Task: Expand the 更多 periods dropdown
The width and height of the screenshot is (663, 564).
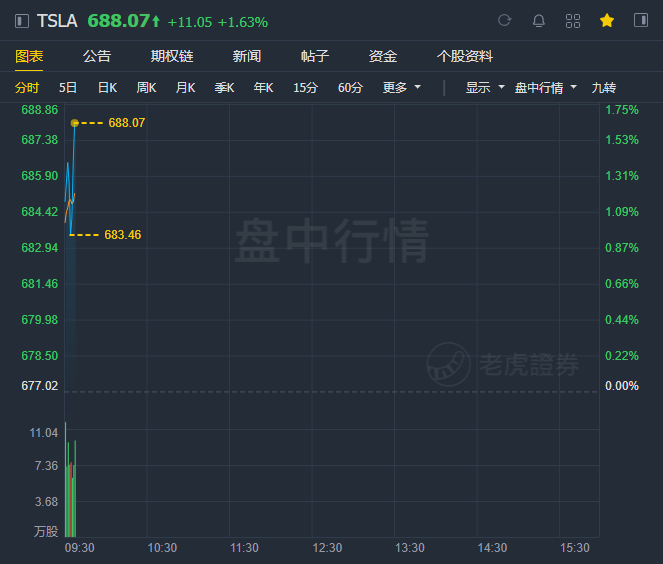Action: [x=402, y=88]
